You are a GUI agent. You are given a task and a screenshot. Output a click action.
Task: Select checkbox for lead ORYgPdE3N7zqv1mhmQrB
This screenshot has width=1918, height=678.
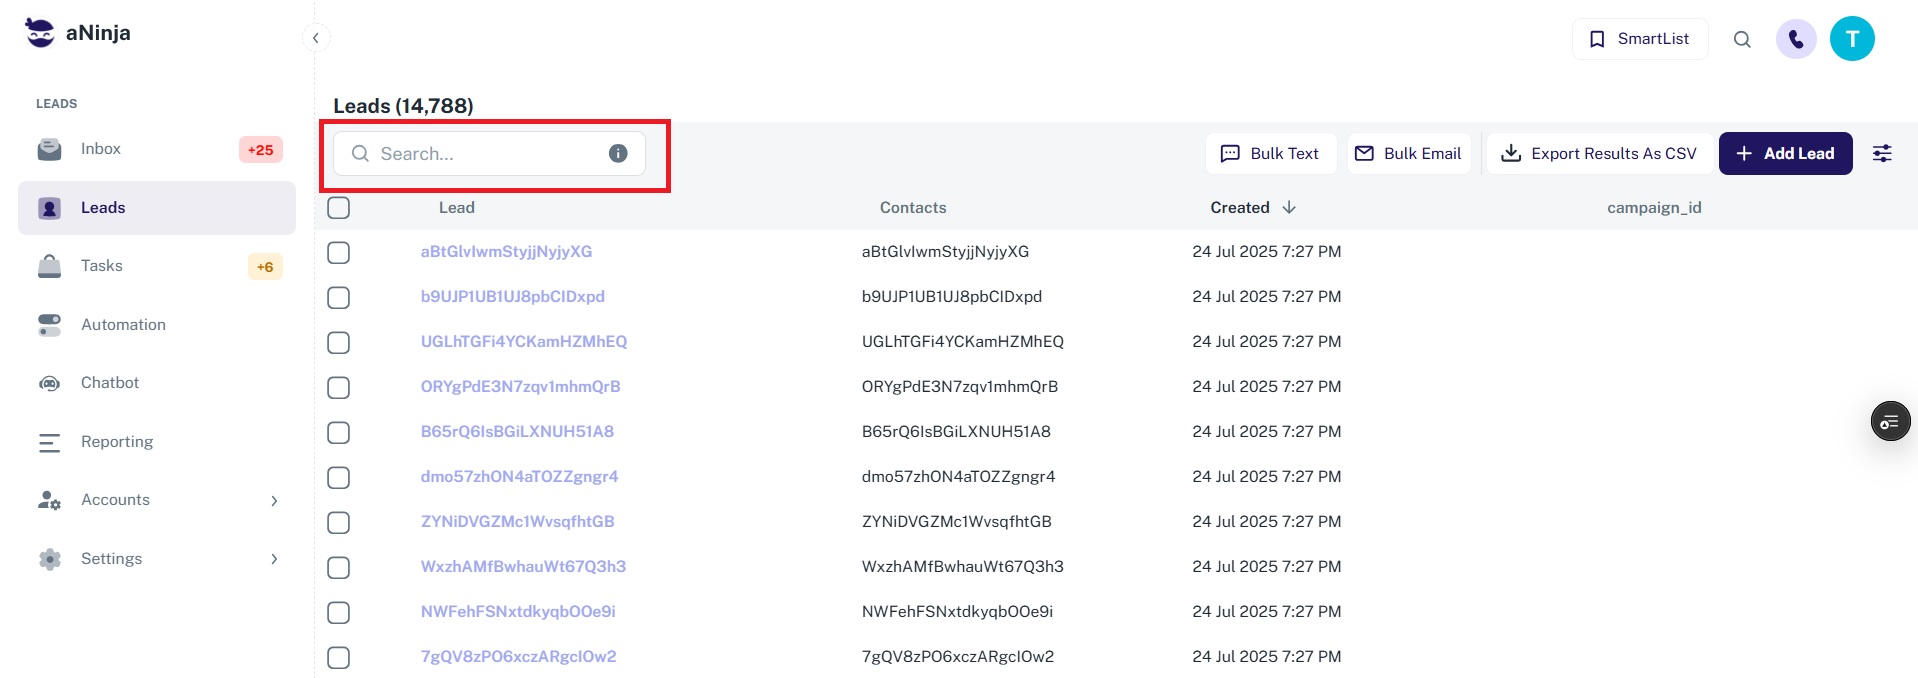[339, 387]
